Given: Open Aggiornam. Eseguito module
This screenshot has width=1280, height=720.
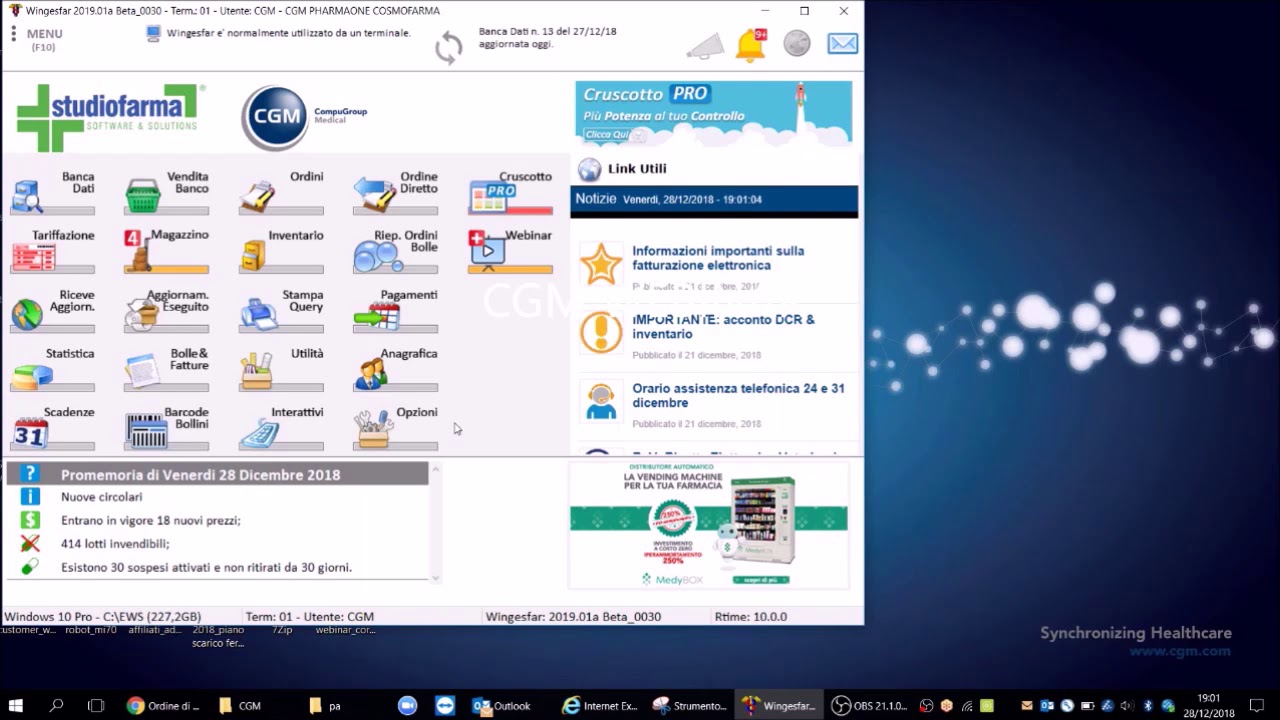Looking at the screenshot, I should pyautogui.click(x=167, y=310).
